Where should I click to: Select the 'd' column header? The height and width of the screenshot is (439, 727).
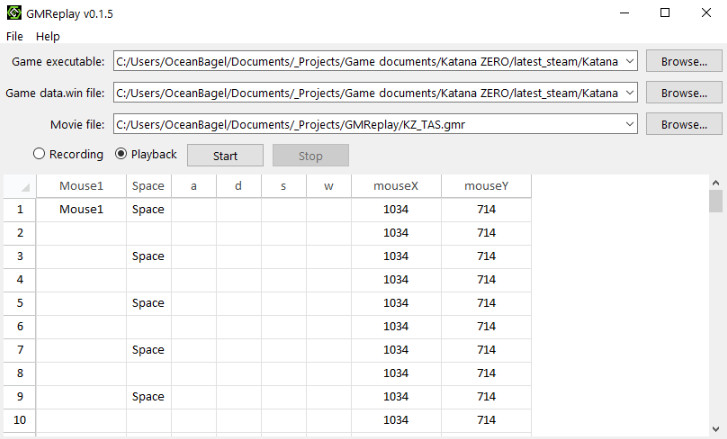[x=238, y=186]
